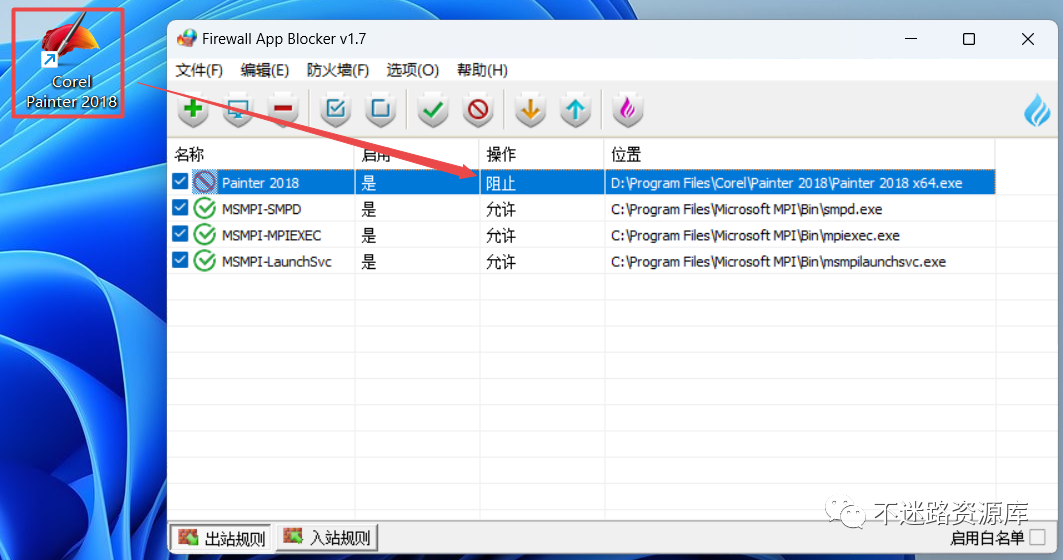Enable the 启用白名单 whitelist checkbox
Viewport: 1063px width, 560px height.
(x=1037, y=538)
